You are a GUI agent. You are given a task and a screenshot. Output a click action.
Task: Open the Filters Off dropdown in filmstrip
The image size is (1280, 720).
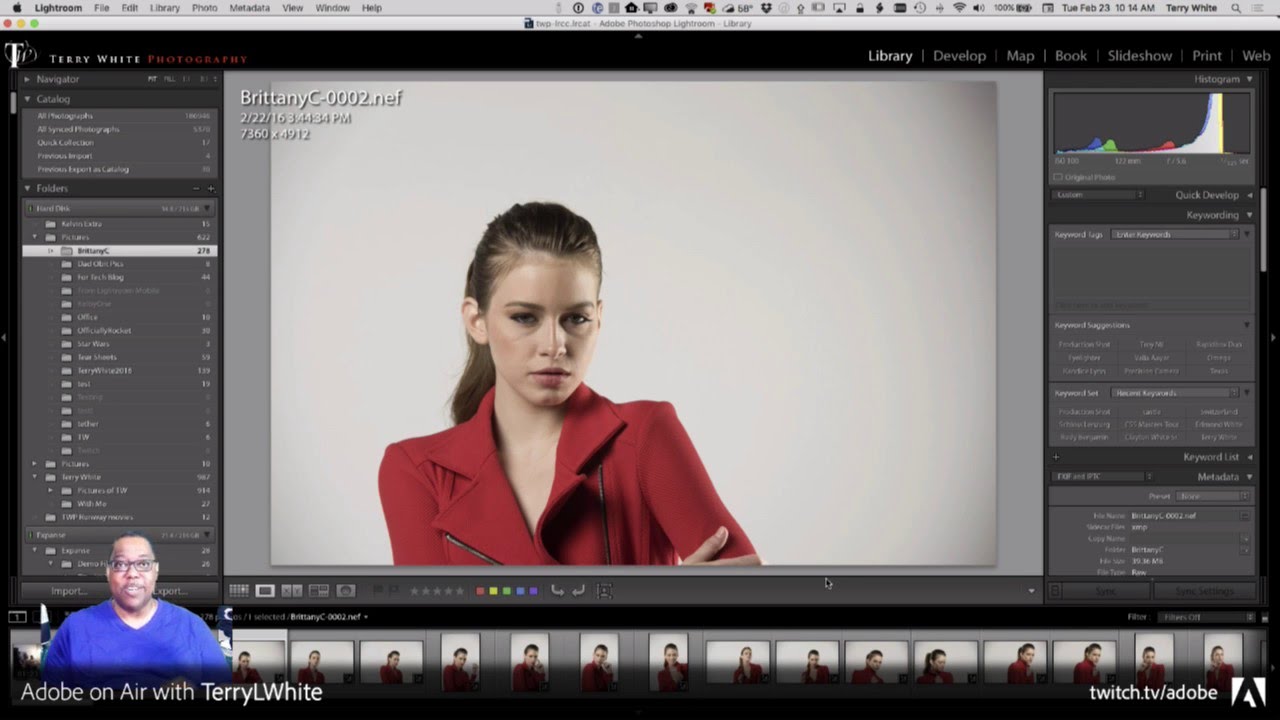click(1207, 617)
